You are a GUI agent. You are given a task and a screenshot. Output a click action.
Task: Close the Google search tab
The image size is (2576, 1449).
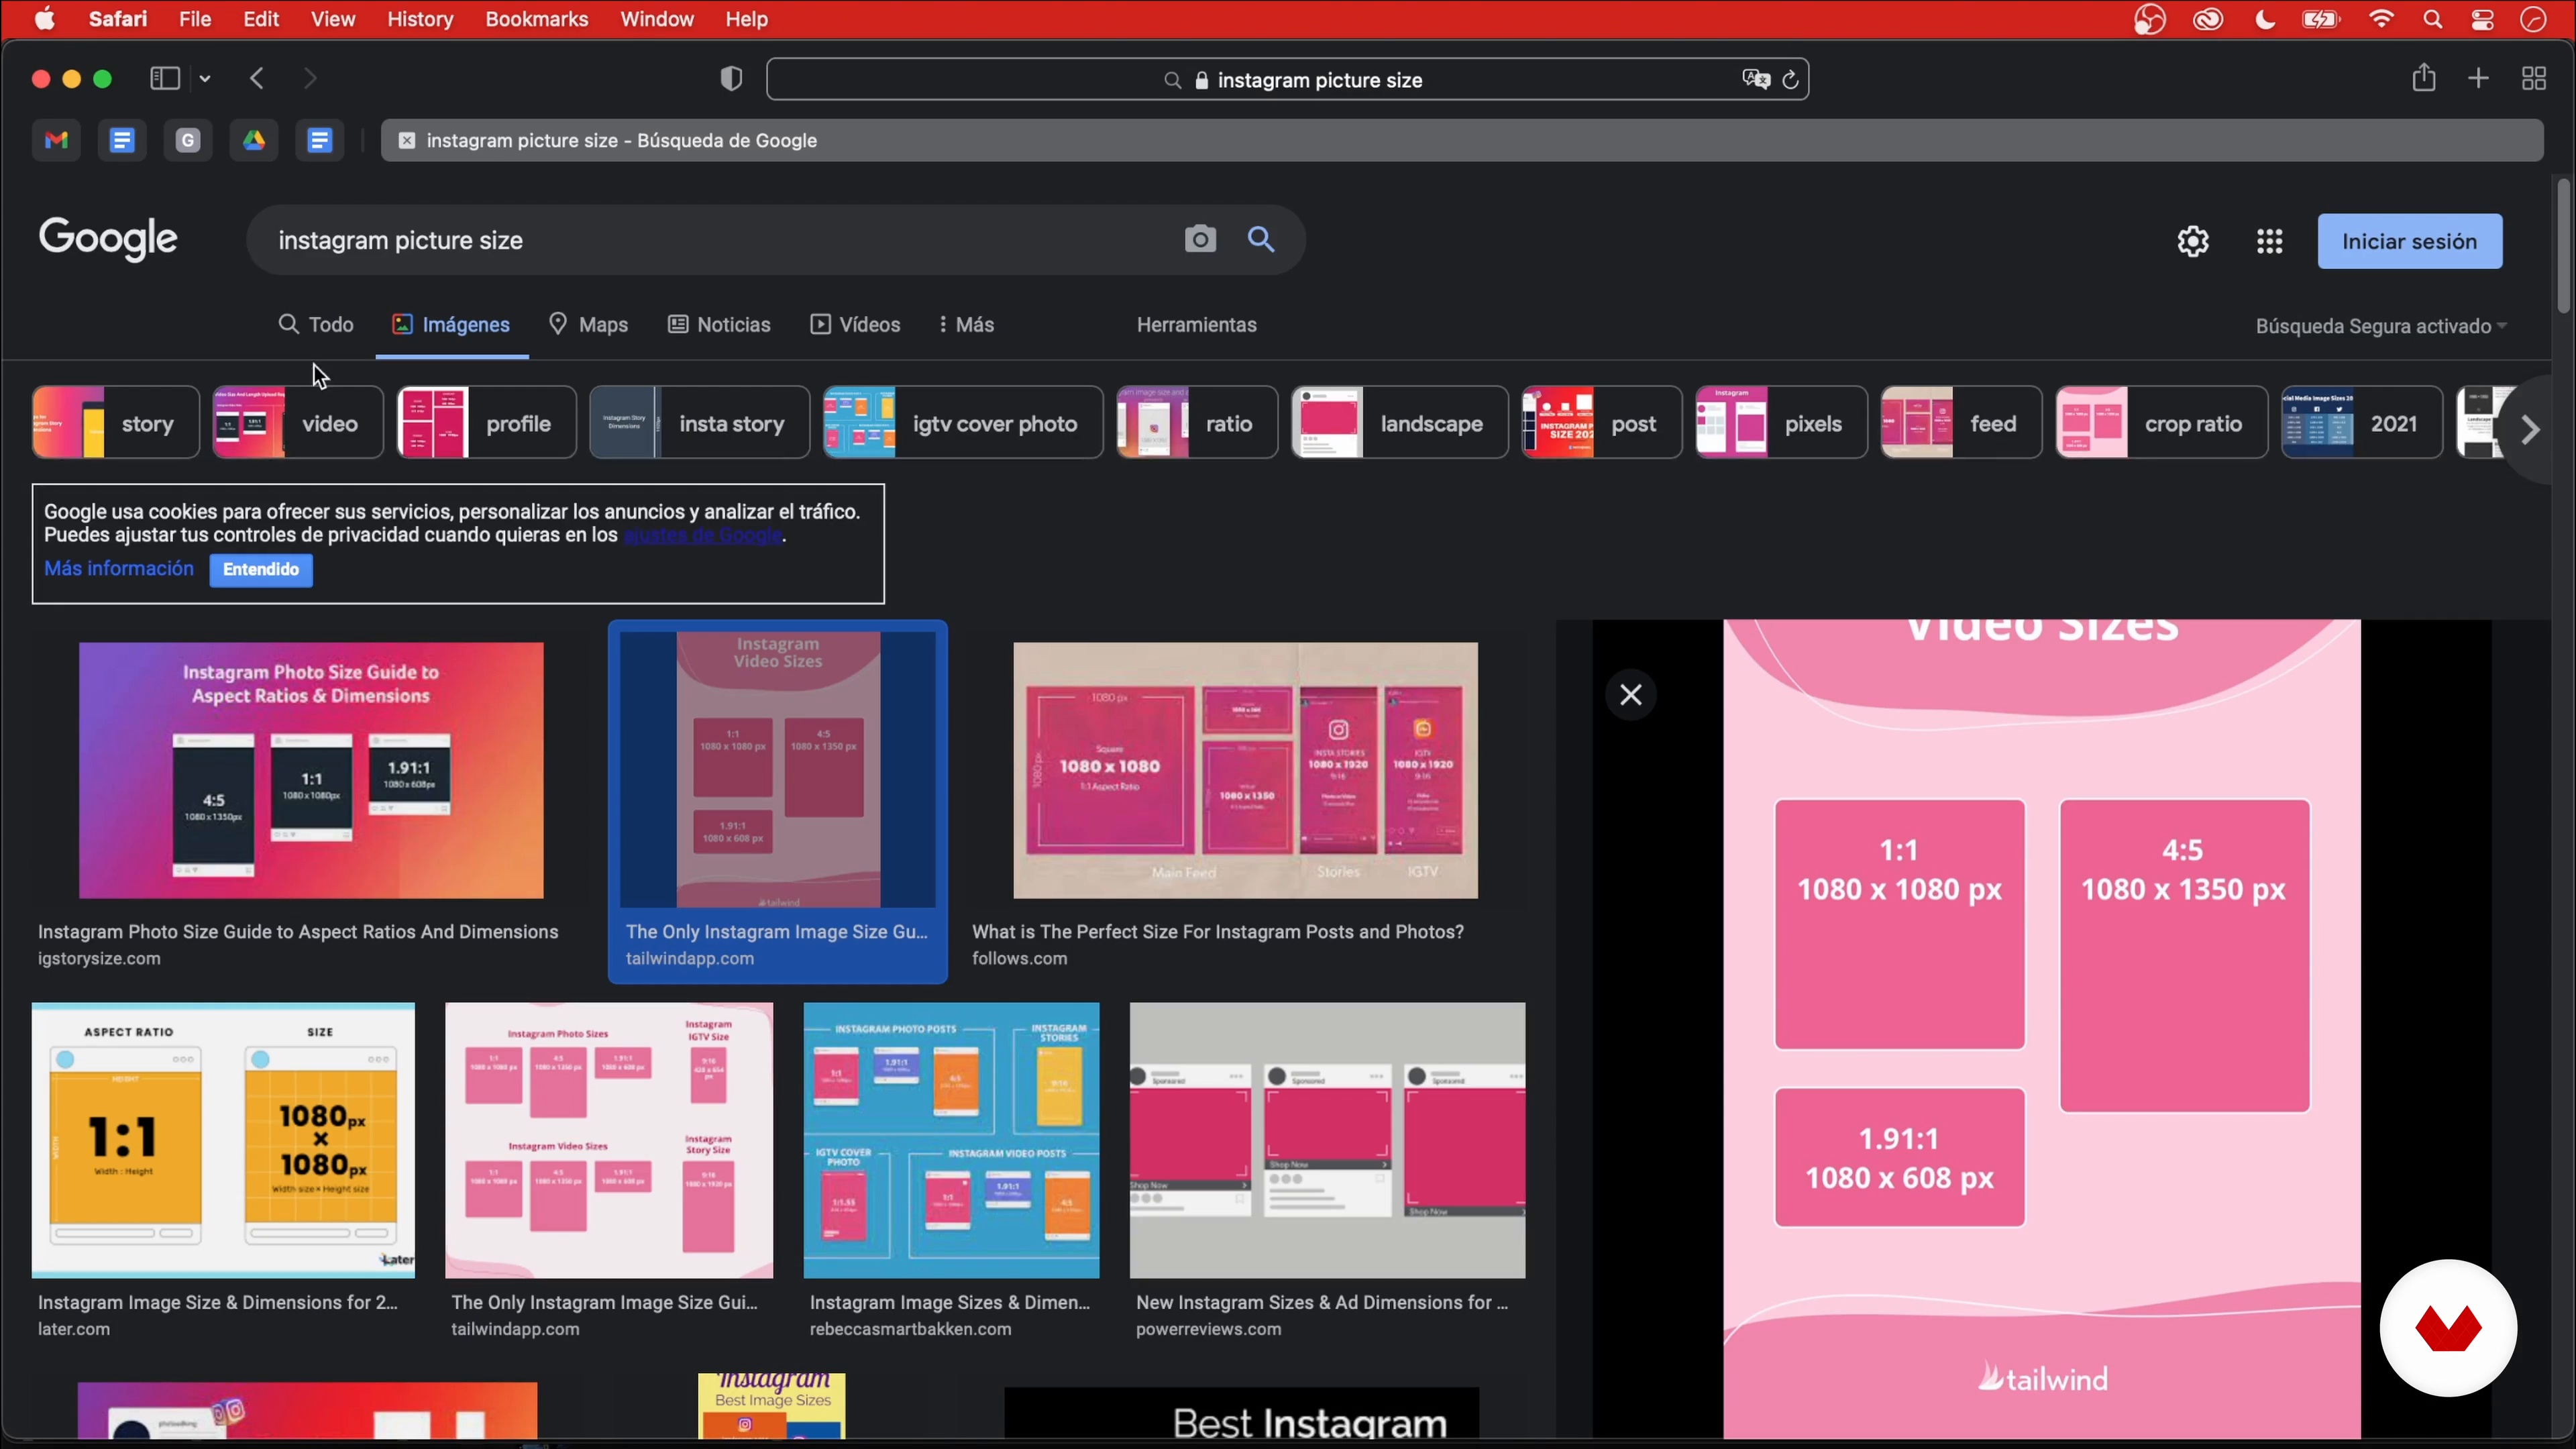pyautogui.click(x=406, y=141)
